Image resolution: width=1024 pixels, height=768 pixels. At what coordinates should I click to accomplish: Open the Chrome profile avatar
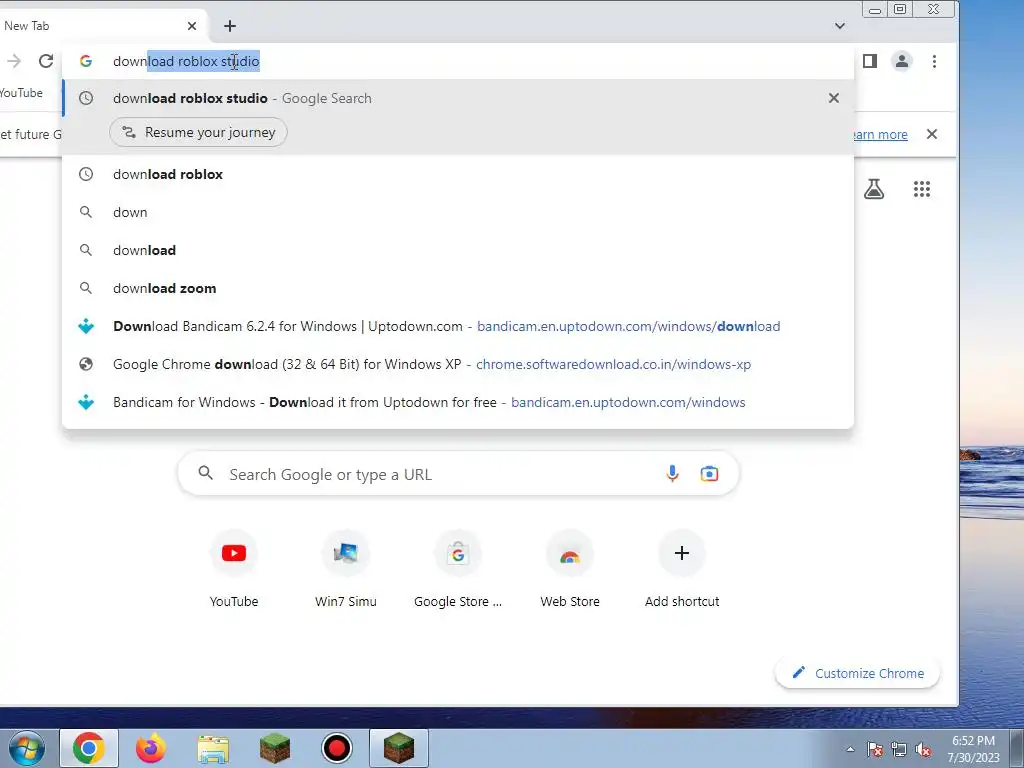tap(902, 61)
